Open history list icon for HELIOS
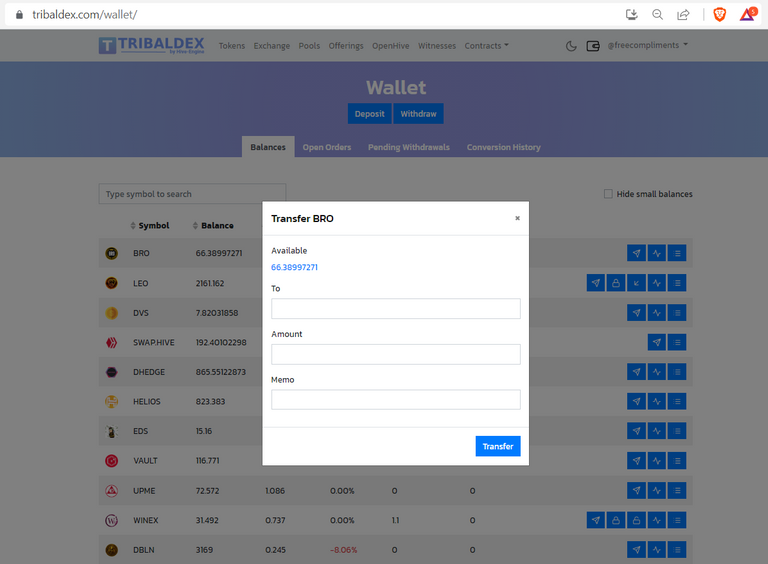The image size is (768, 564). pos(677,401)
